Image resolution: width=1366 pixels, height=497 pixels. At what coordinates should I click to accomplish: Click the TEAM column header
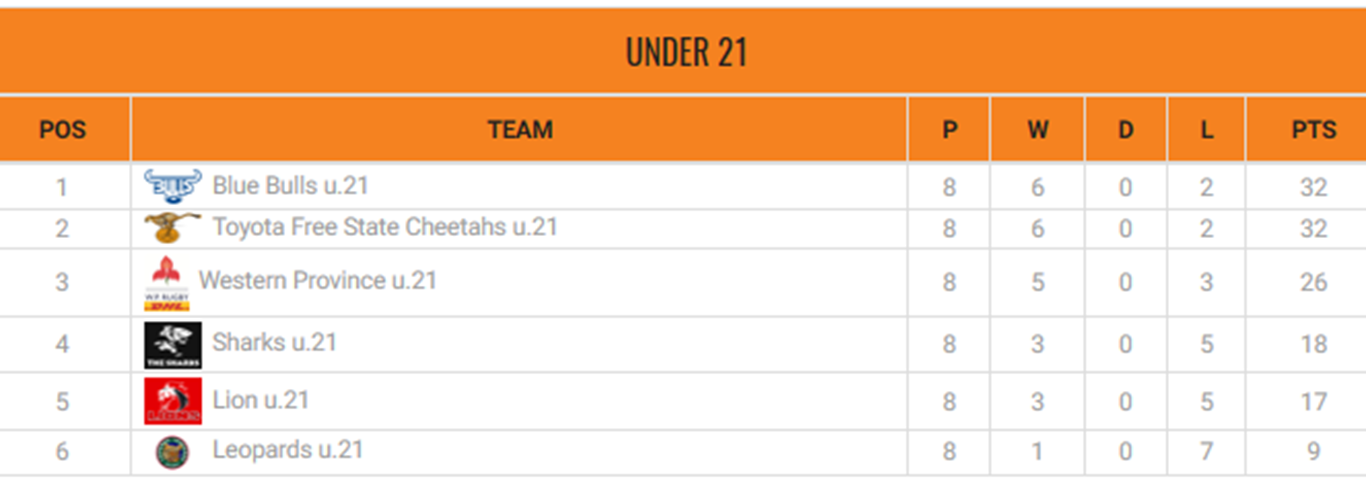[520, 129]
